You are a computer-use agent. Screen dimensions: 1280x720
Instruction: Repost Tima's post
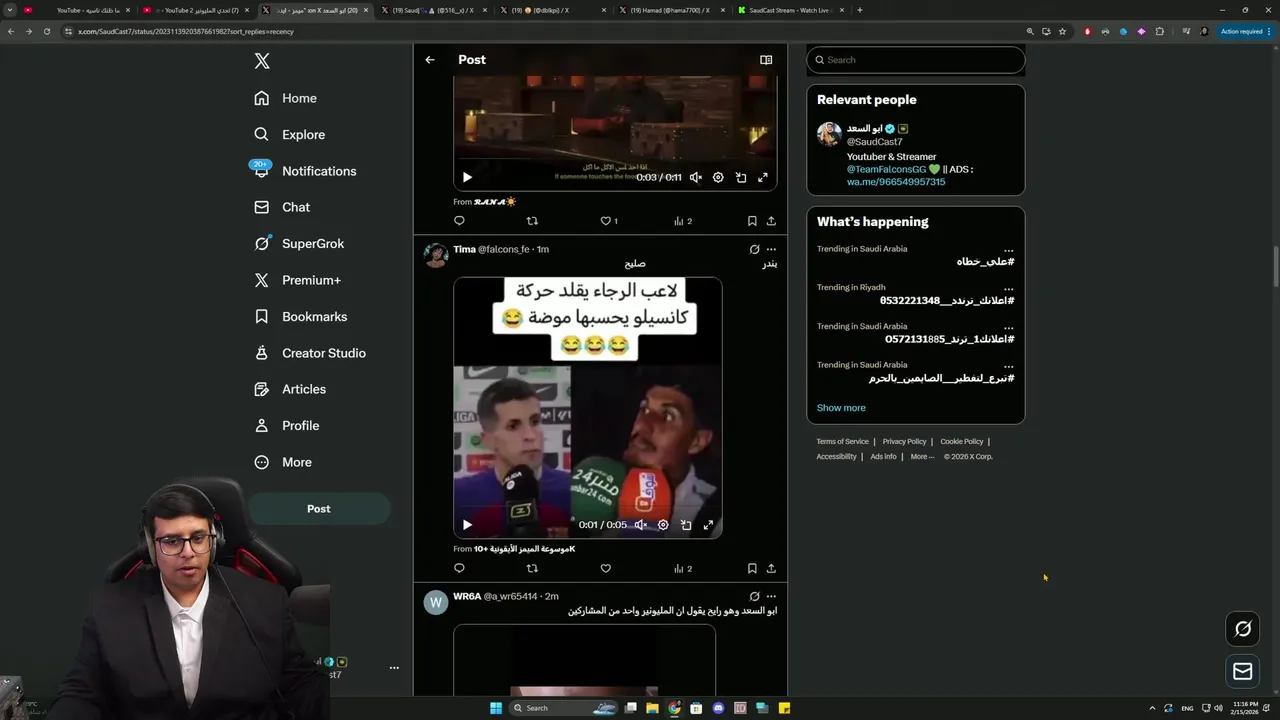pyautogui.click(x=532, y=568)
